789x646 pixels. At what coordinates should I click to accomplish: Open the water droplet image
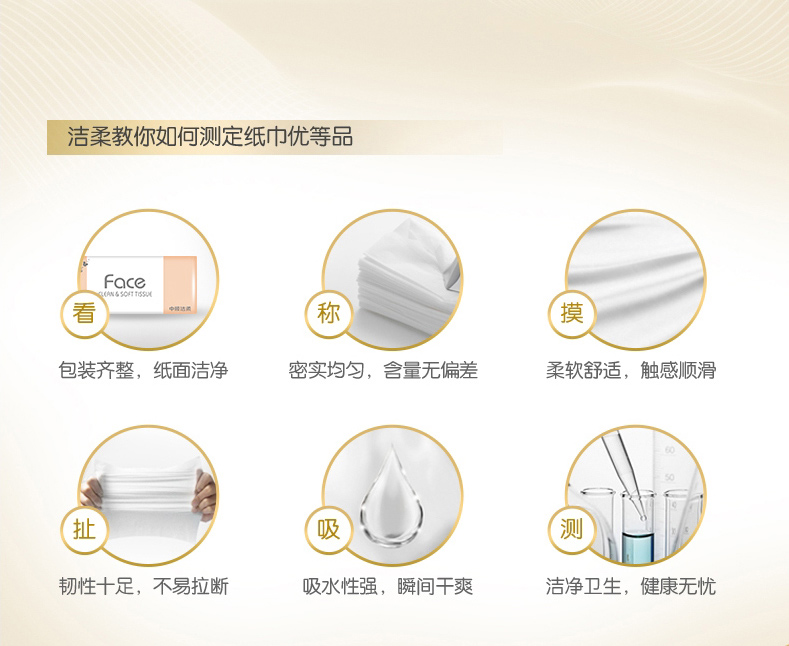click(x=392, y=496)
